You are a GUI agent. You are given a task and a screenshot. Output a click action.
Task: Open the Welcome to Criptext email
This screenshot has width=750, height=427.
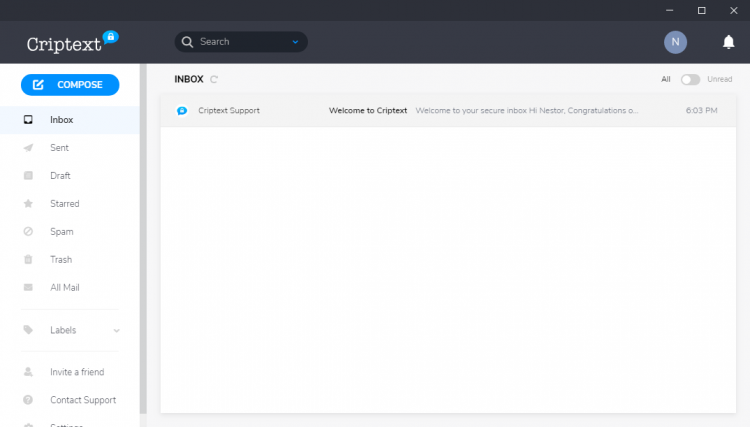448,110
